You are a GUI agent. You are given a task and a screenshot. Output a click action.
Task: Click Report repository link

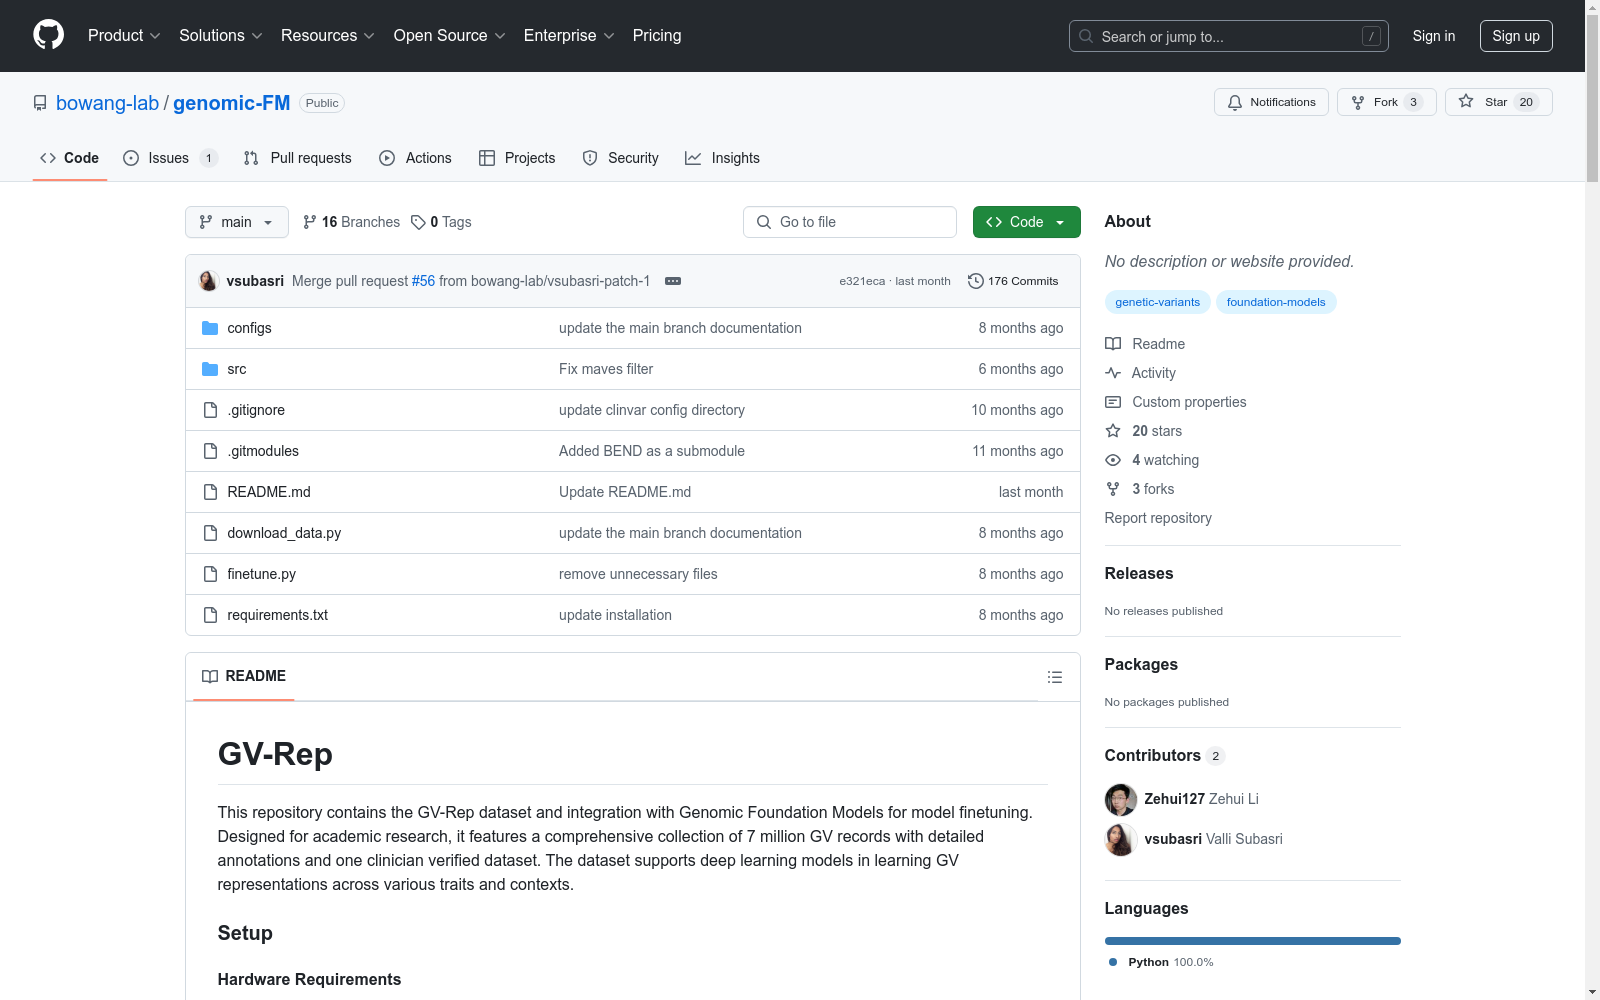pyautogui.click(x=1158, y=518)
